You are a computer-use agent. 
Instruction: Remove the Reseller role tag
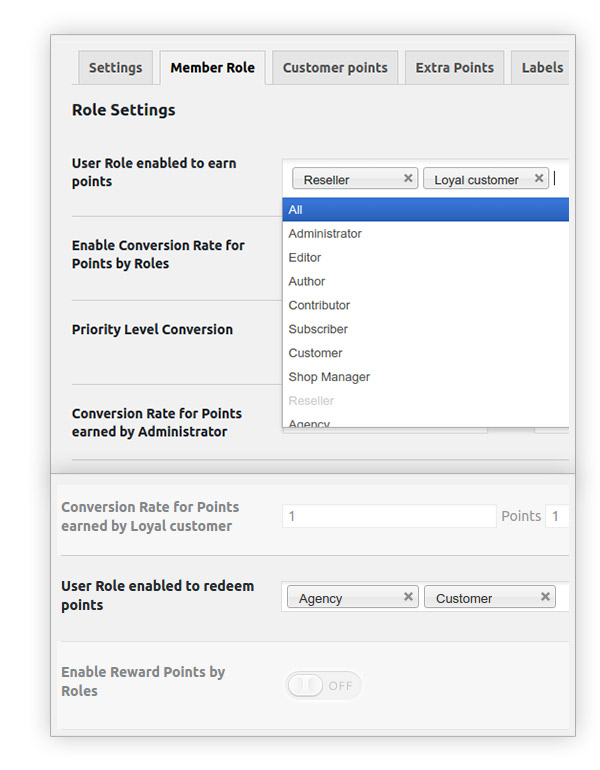(408, 178)
